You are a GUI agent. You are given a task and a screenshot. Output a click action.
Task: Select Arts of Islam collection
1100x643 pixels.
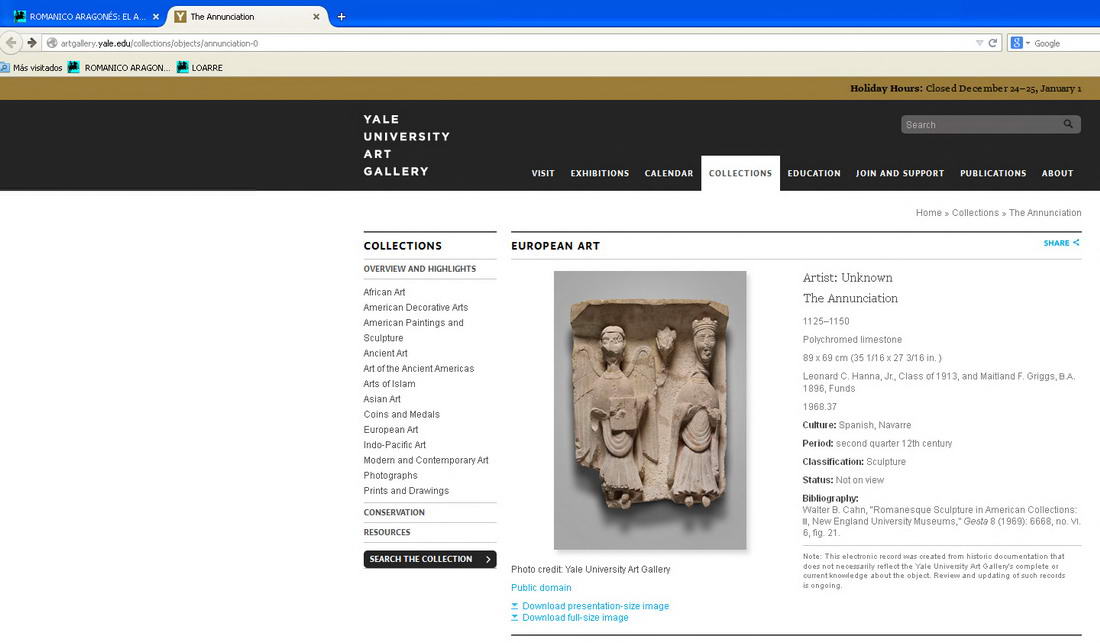coord(389,384)
